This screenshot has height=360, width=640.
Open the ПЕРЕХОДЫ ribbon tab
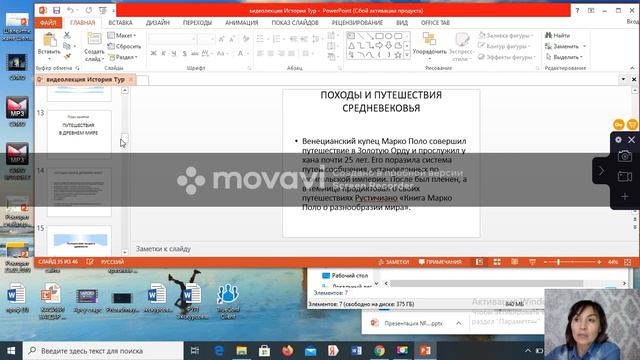197,23
